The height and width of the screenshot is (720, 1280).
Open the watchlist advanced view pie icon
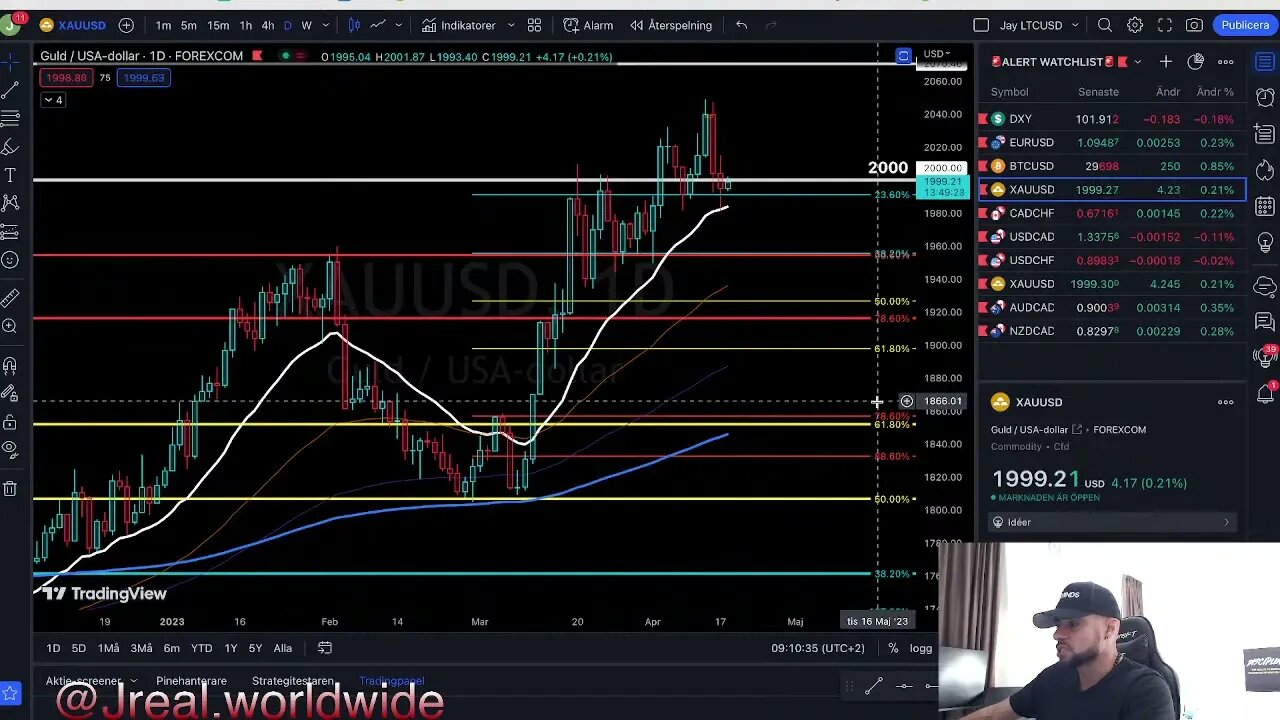(1195, 62)
